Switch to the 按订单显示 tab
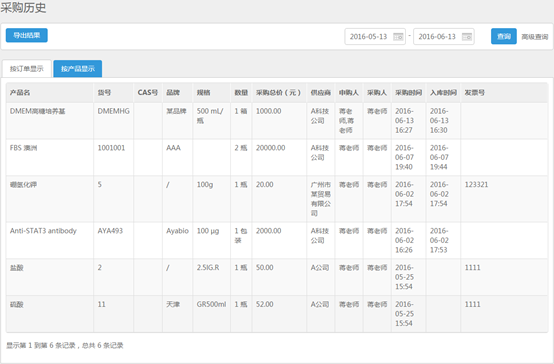The image size is (554, 364). [27, 69]
